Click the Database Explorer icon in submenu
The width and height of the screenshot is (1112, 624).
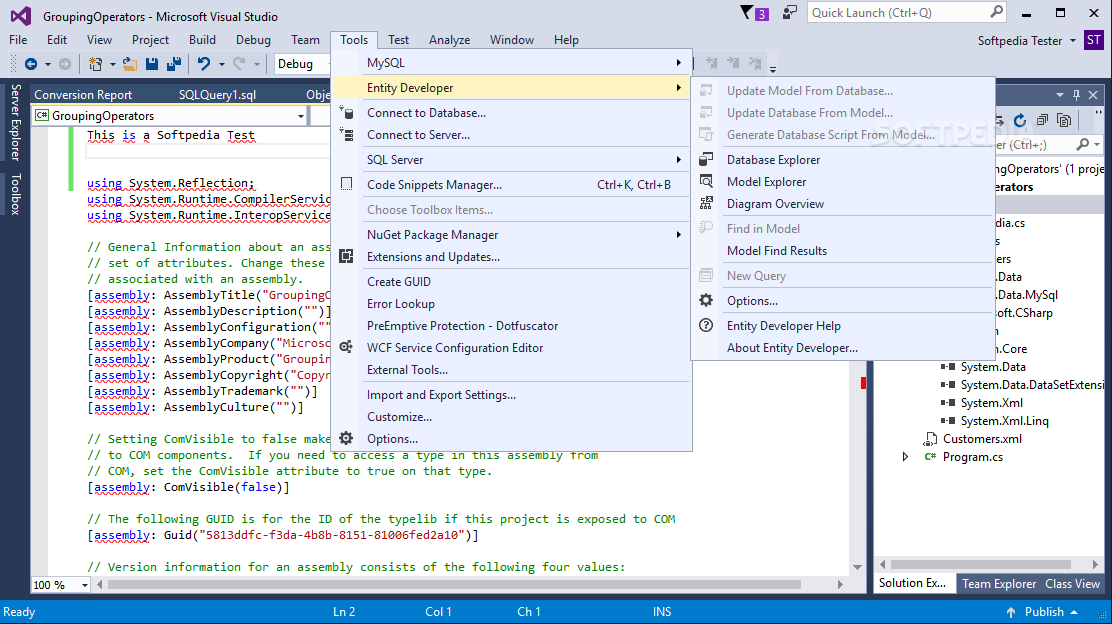point(706,159)
